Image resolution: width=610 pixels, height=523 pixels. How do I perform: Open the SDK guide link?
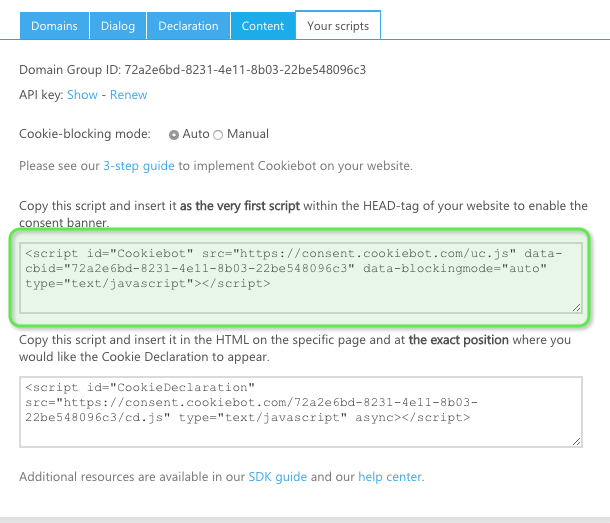278,477
